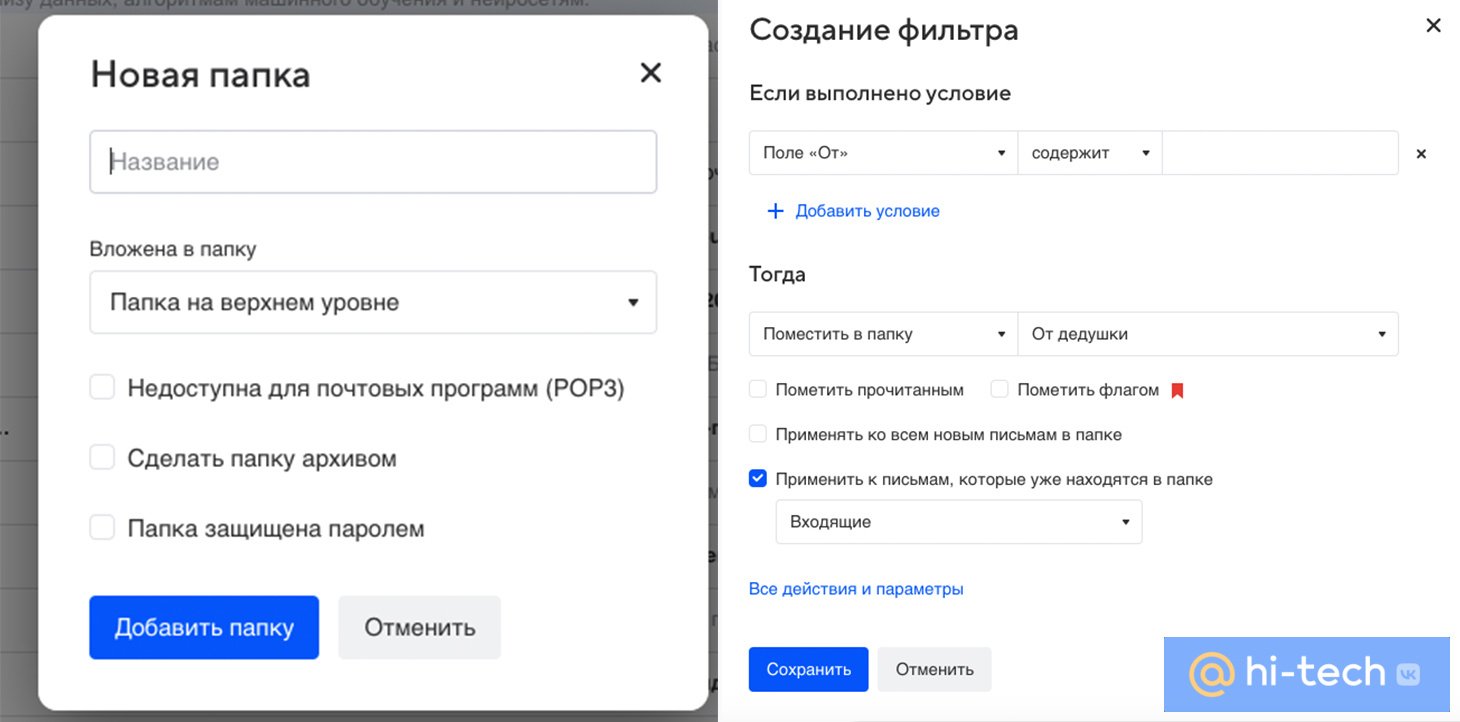Close the Создание фильтра panel with X
Image resolution: width=1460 pixels, height=722 pixels.
point(1433,26)
